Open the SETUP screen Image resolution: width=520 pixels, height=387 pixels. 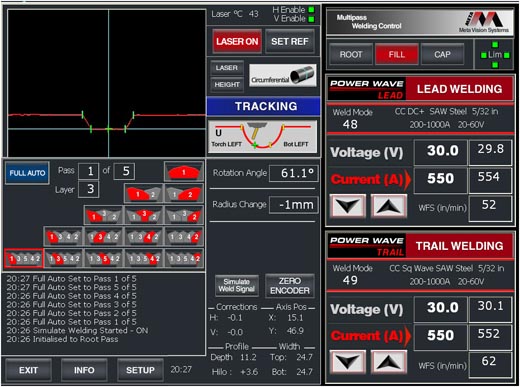click(x=140, y=370)
